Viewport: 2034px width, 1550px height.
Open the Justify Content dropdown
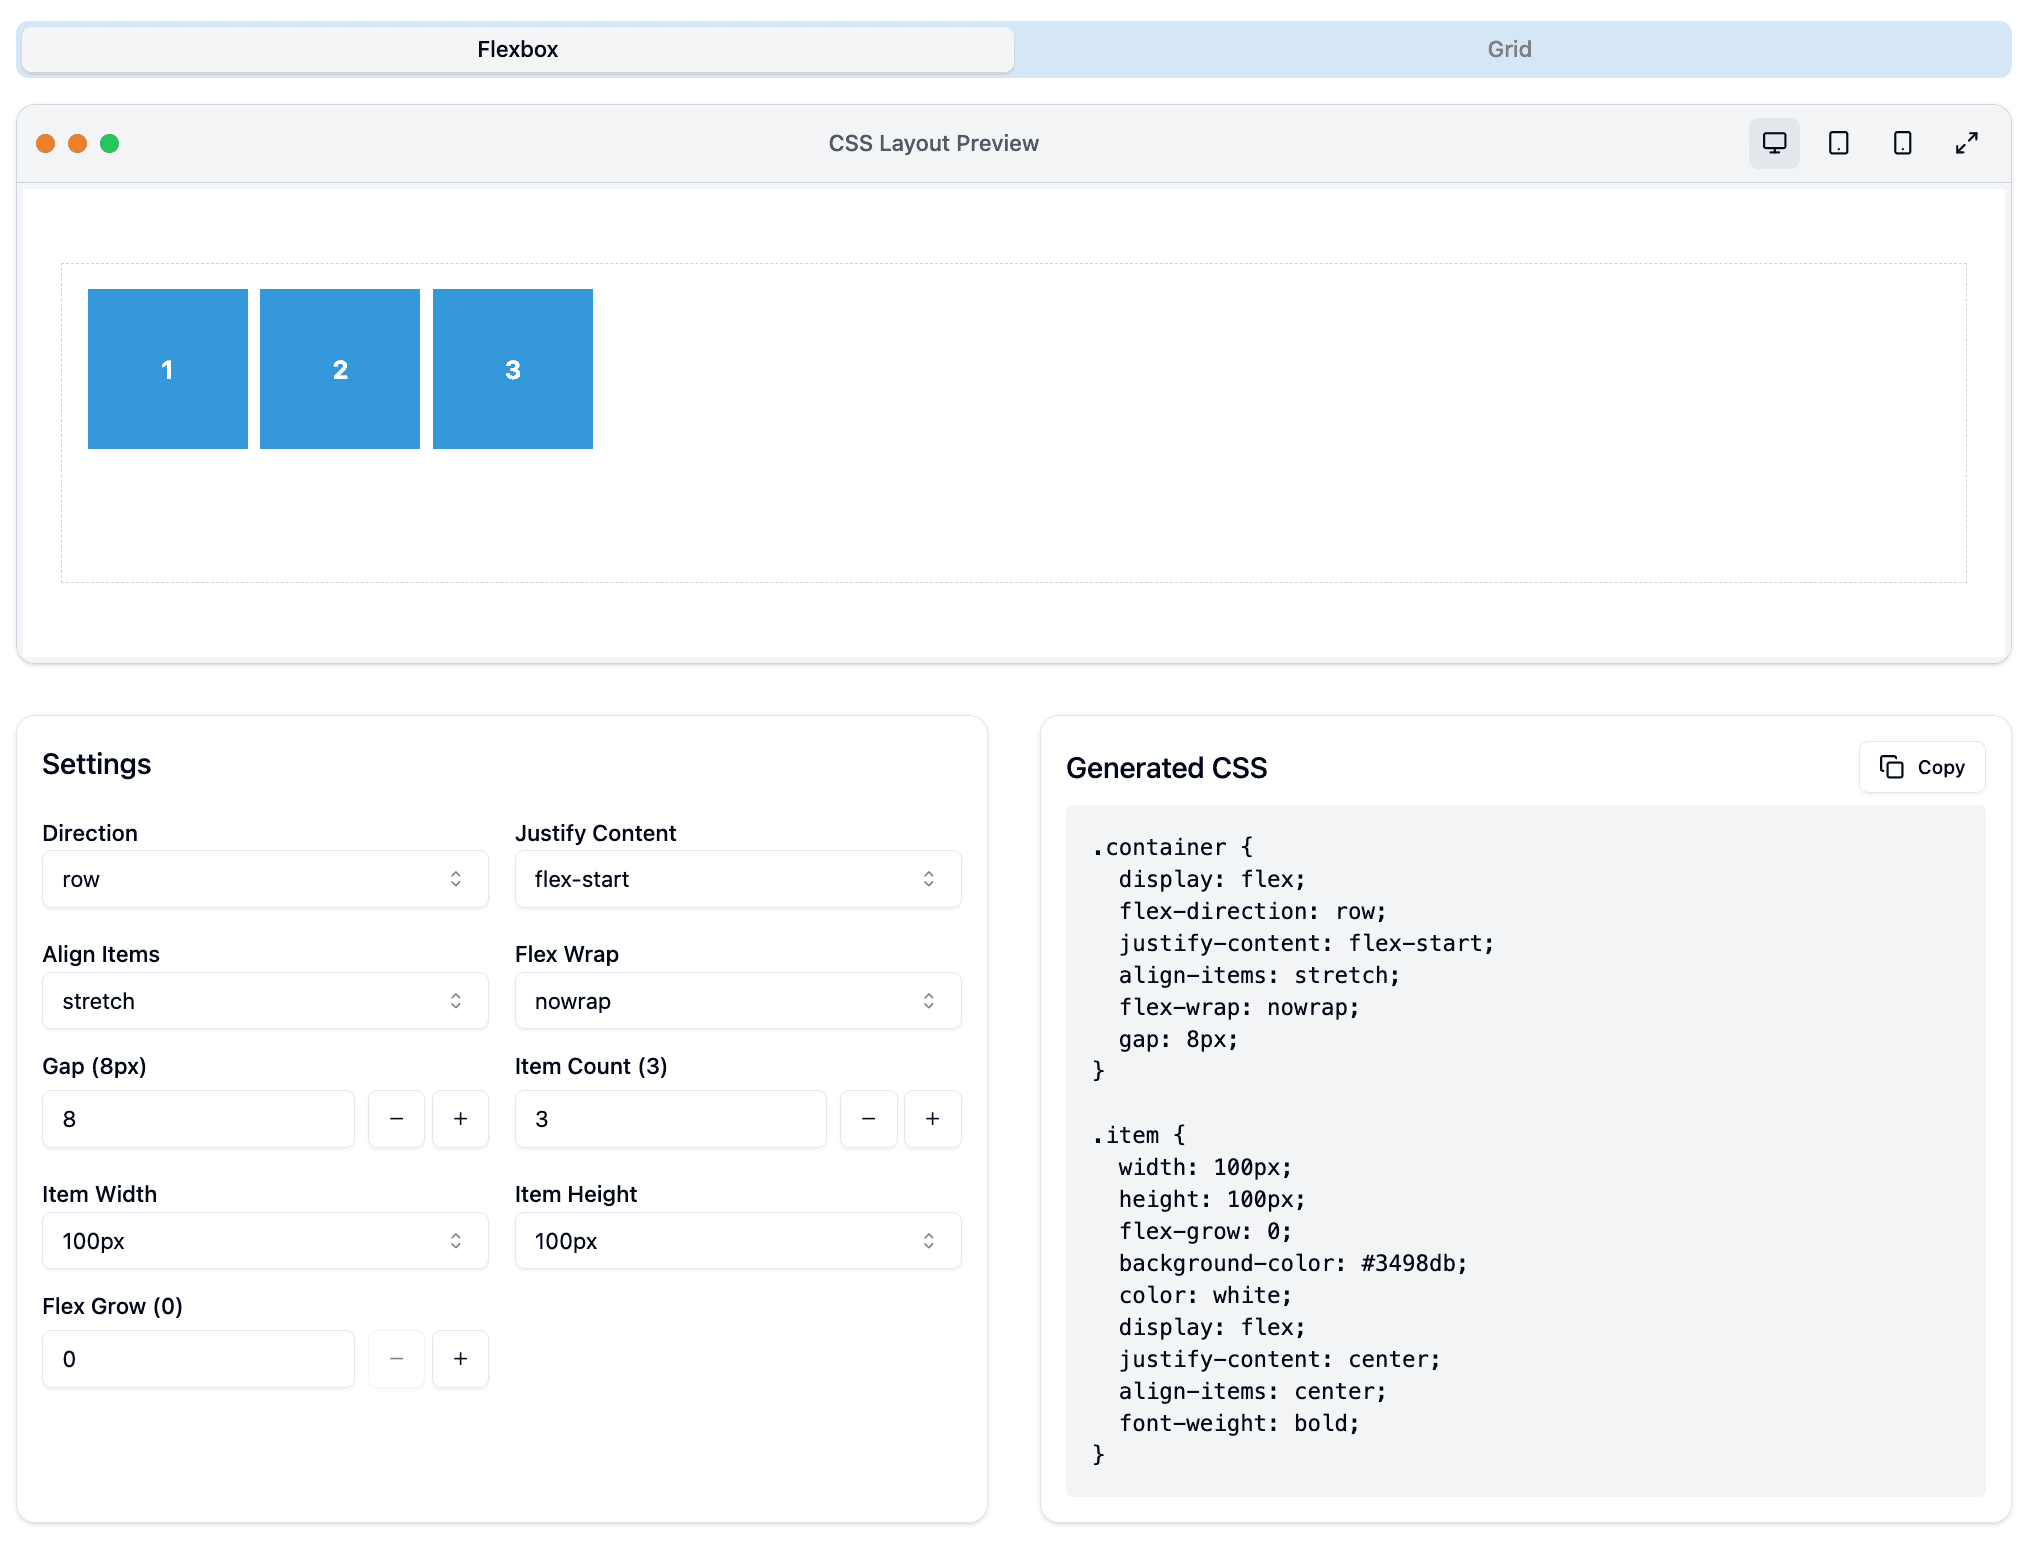(738, 879)
